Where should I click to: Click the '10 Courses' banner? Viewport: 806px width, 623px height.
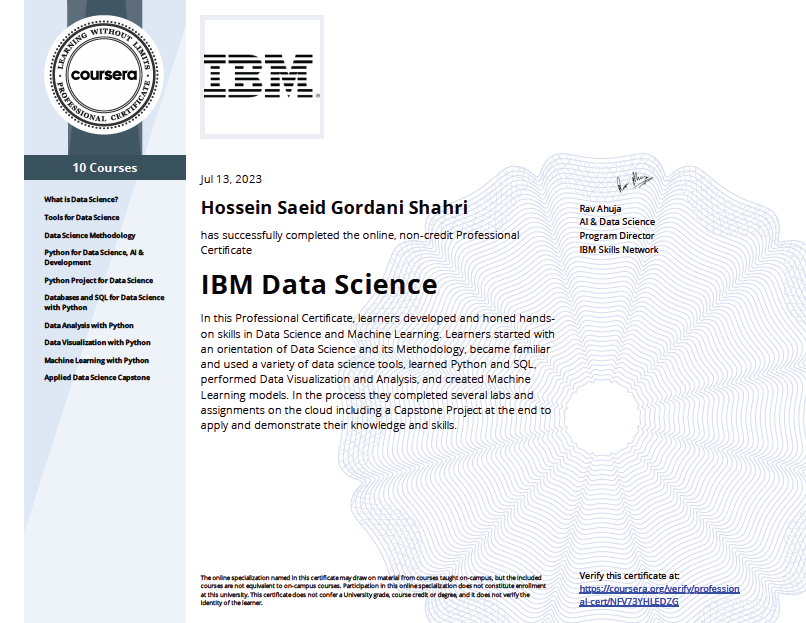coord(105,168)
